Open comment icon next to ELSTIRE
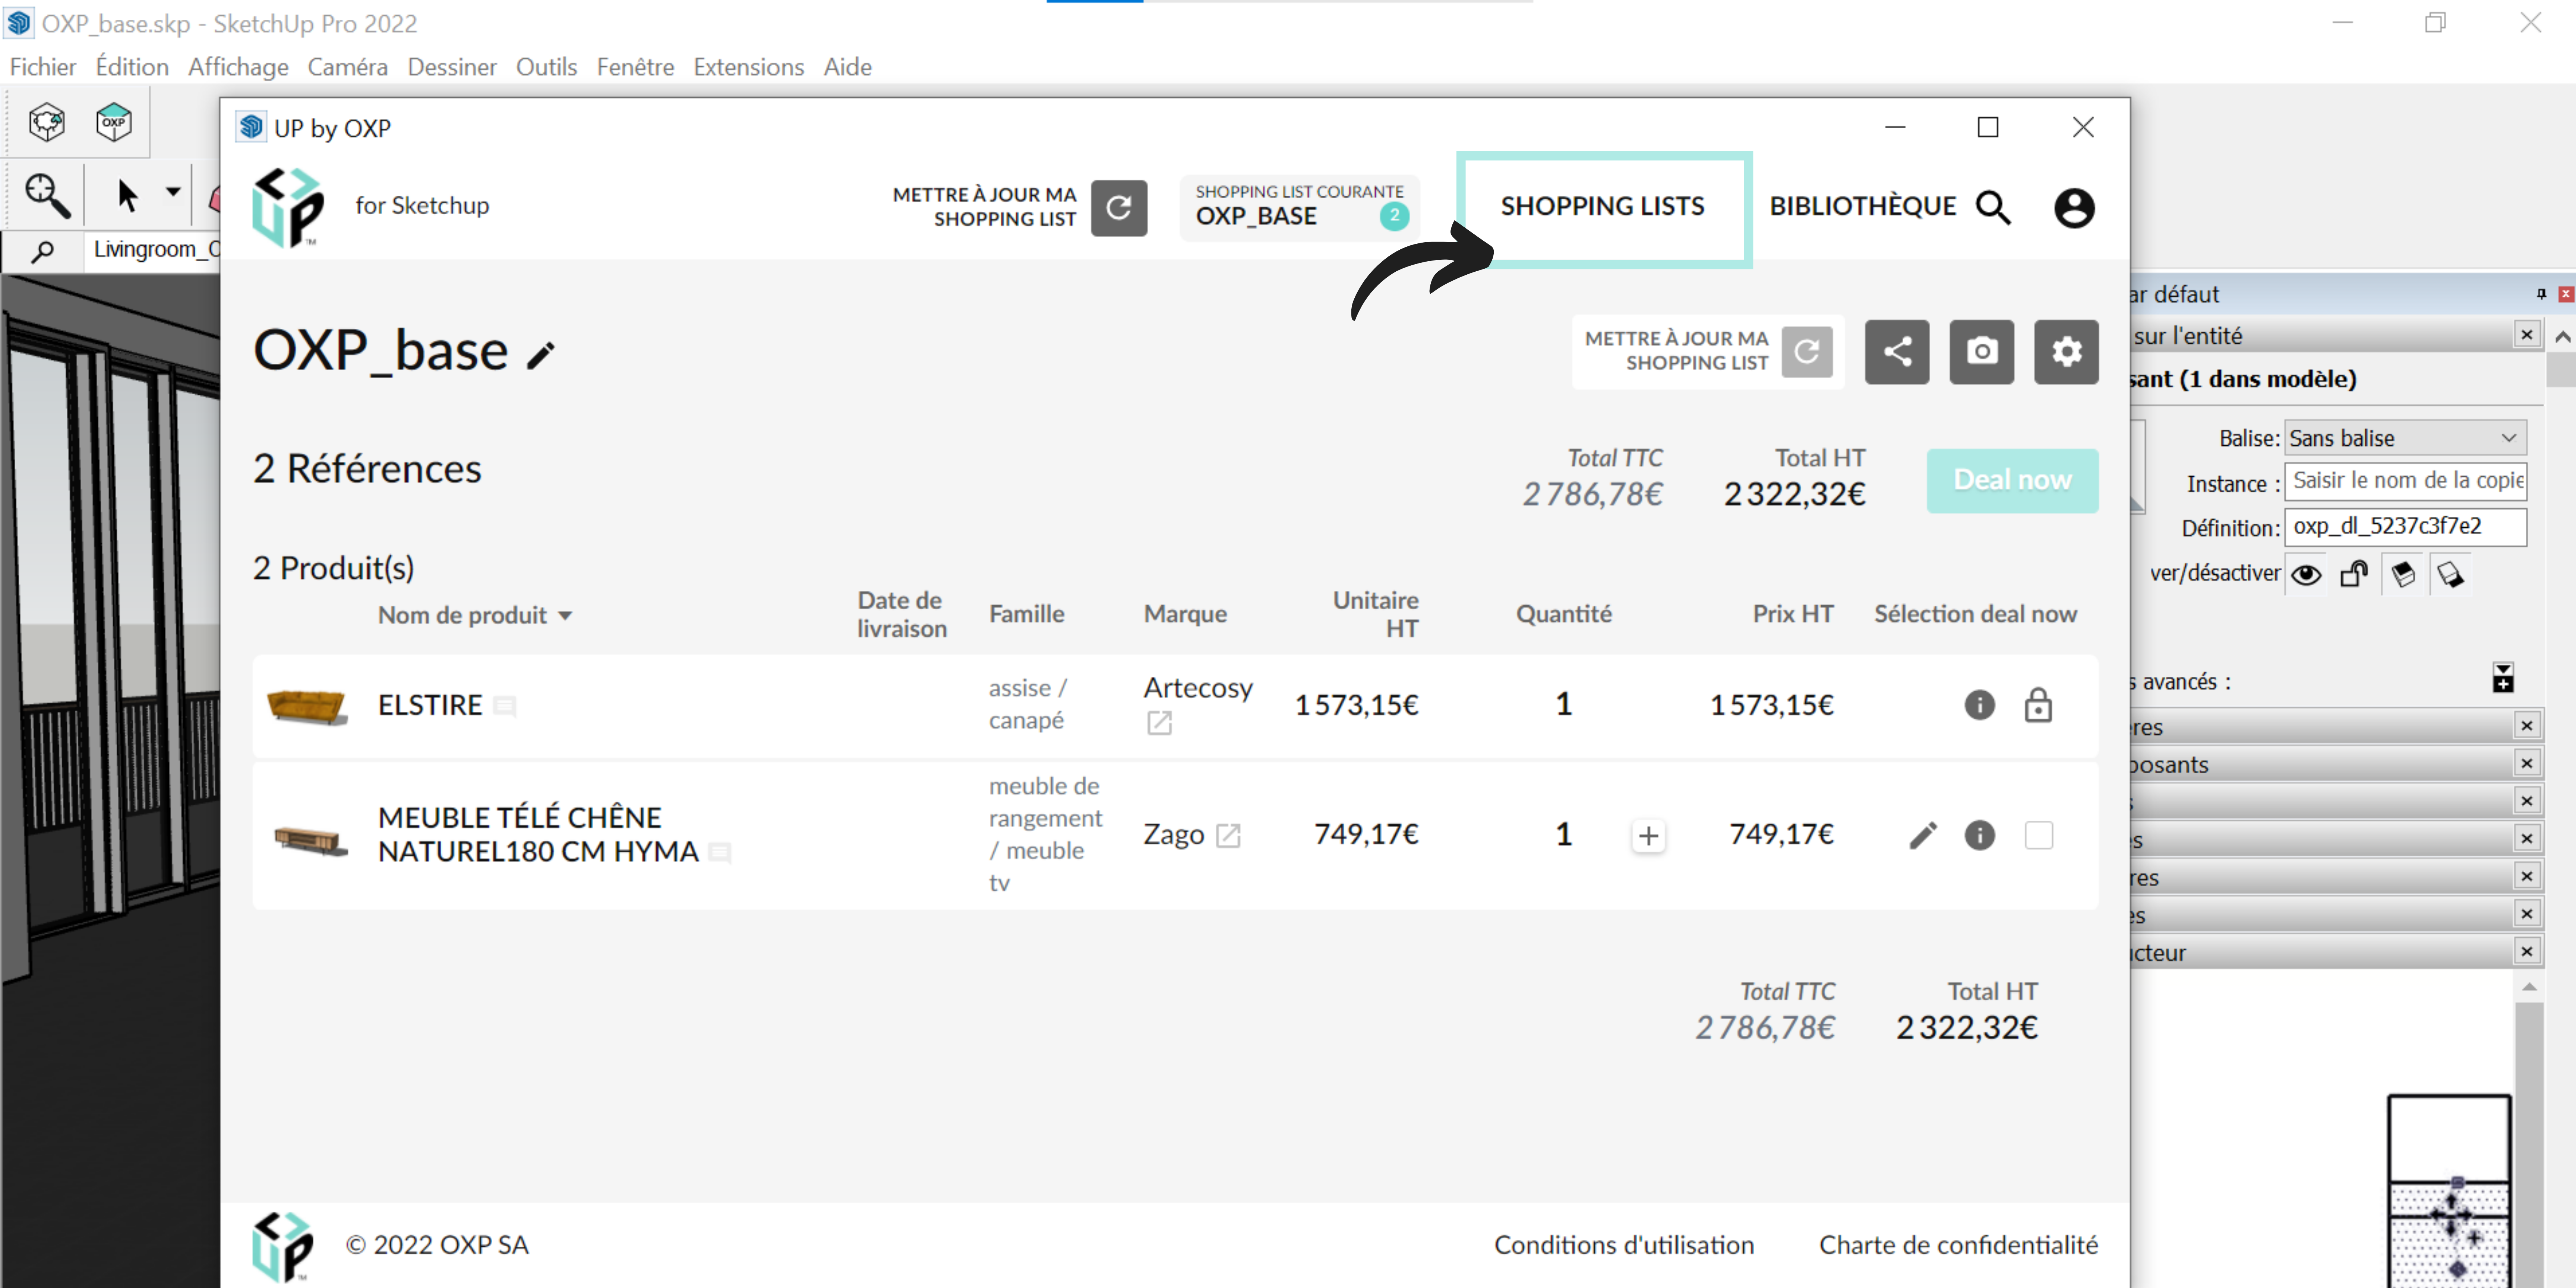2576x1288 pixels. click(505, 707)
